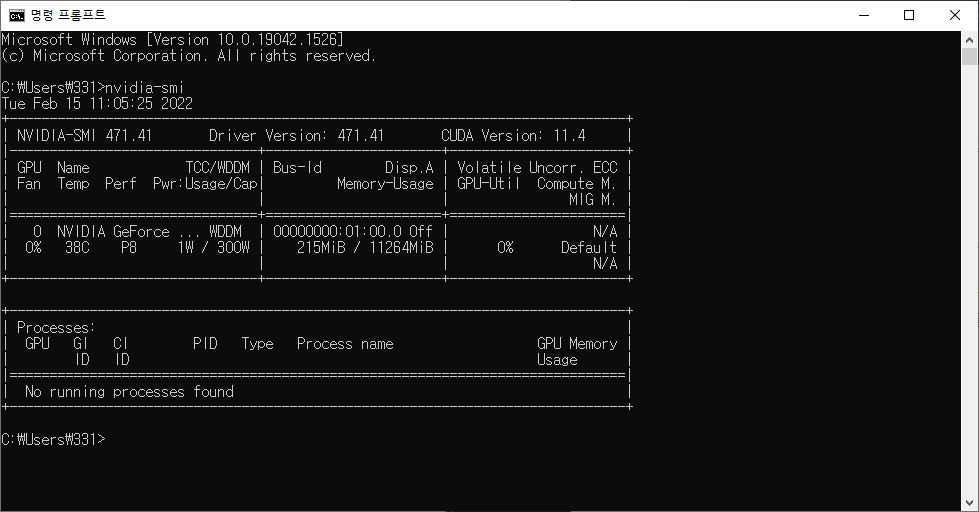The image size is (979, 512).
Task: Minimize the command prompt window
Action: (x=864, y=15)
